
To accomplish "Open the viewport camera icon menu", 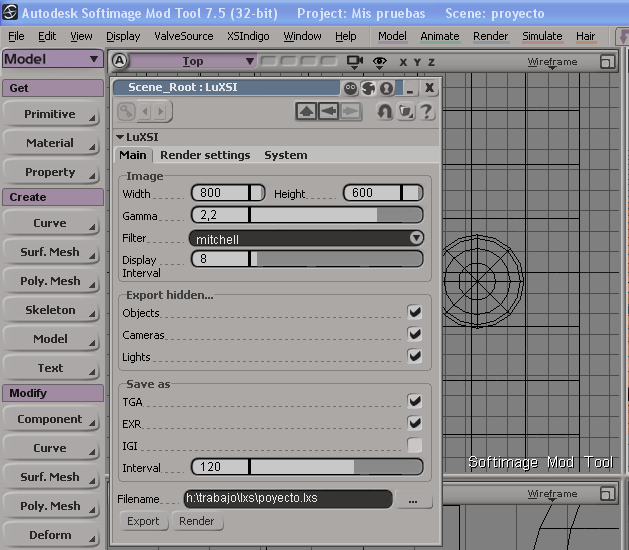I will [x=355, y=62].
